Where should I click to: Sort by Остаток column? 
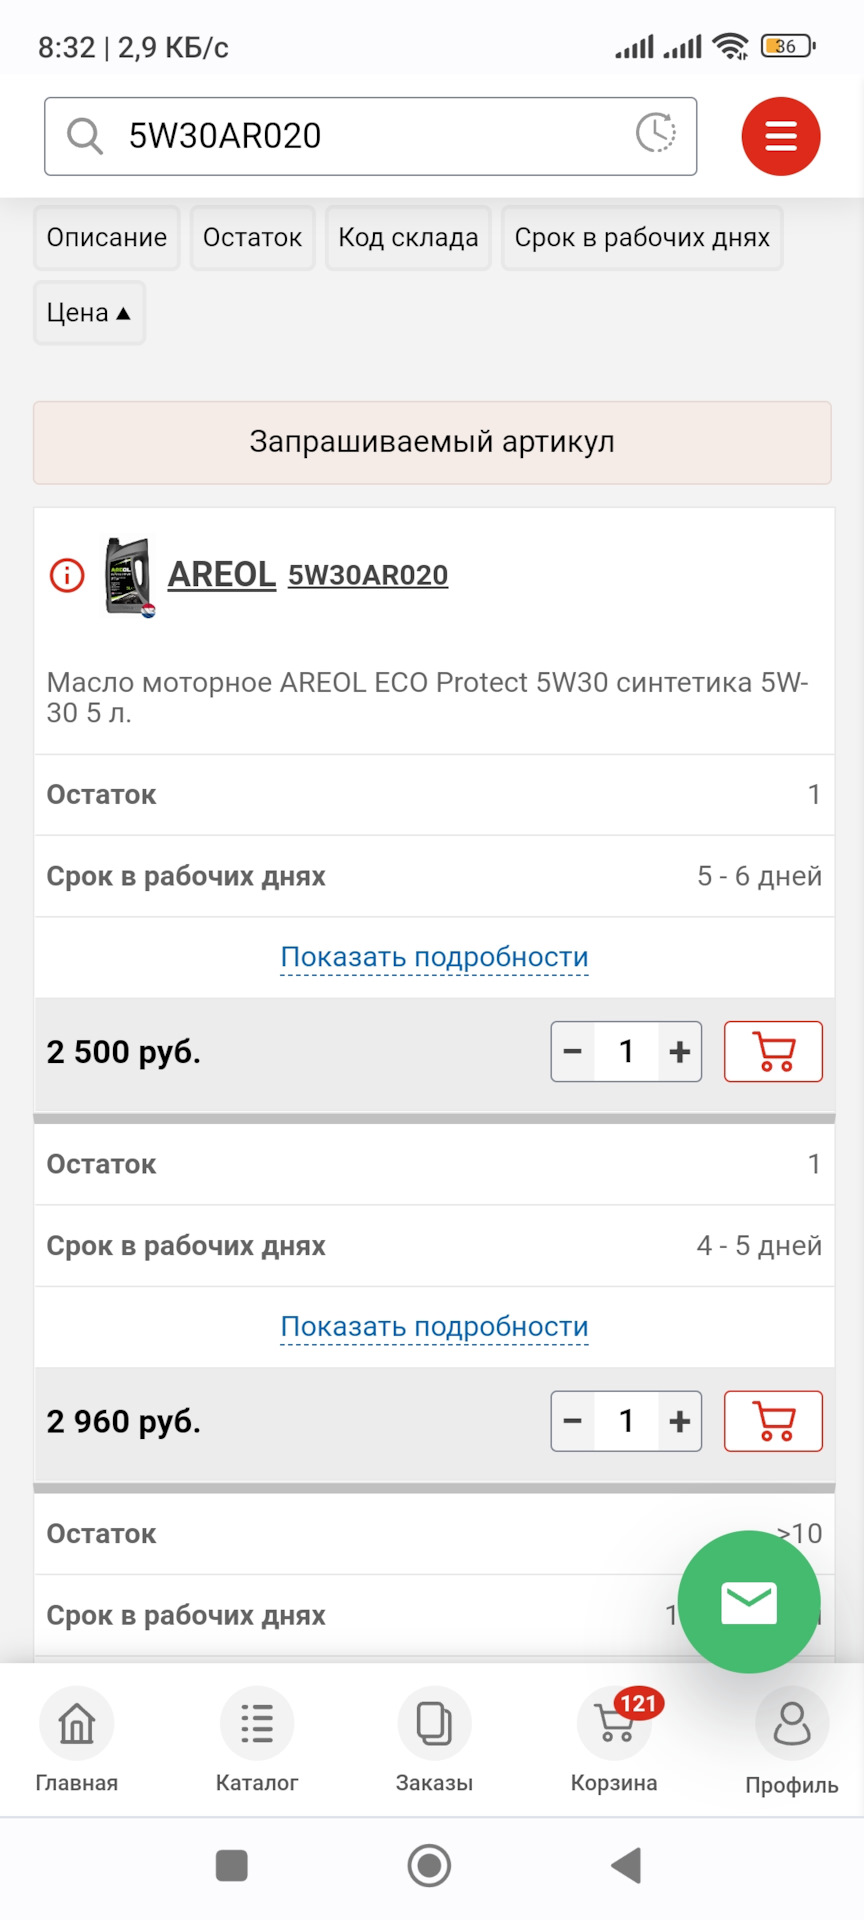(252, 238)
